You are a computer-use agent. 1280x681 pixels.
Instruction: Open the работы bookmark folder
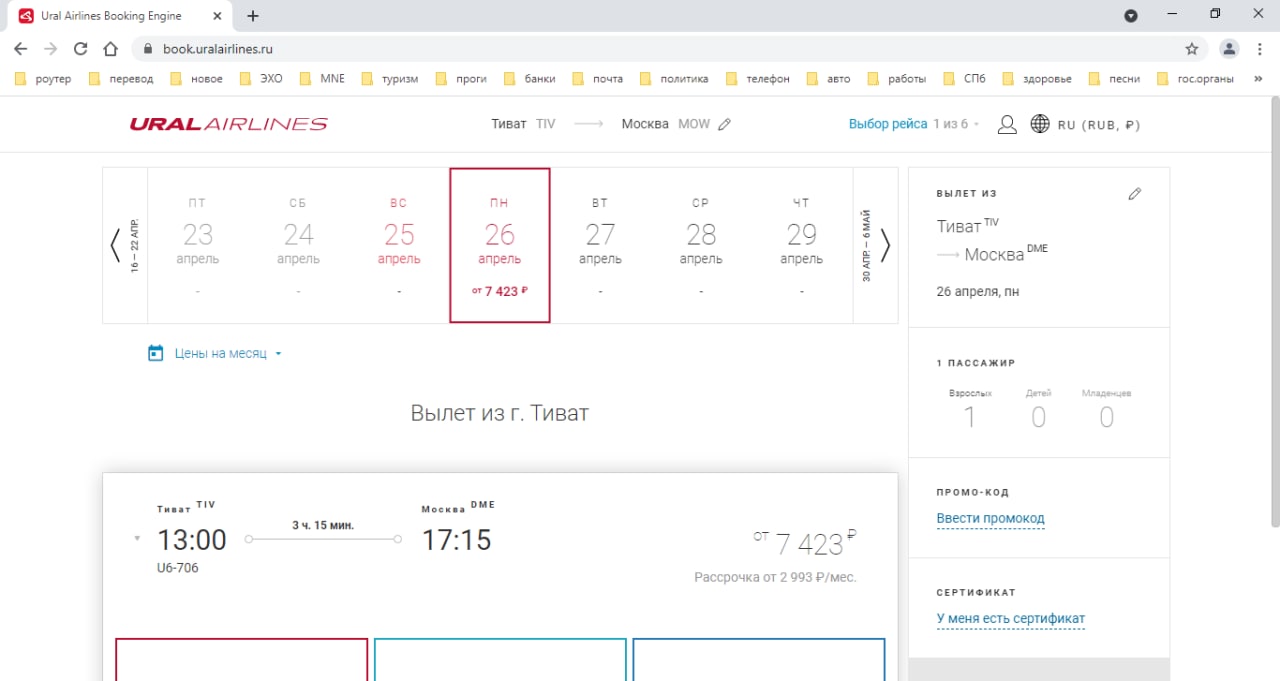pos(896,79)
